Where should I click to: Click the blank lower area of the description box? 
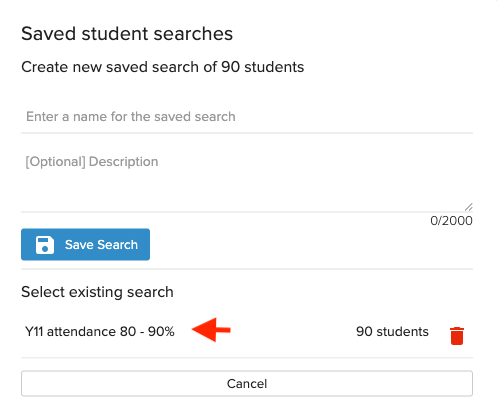247,193
